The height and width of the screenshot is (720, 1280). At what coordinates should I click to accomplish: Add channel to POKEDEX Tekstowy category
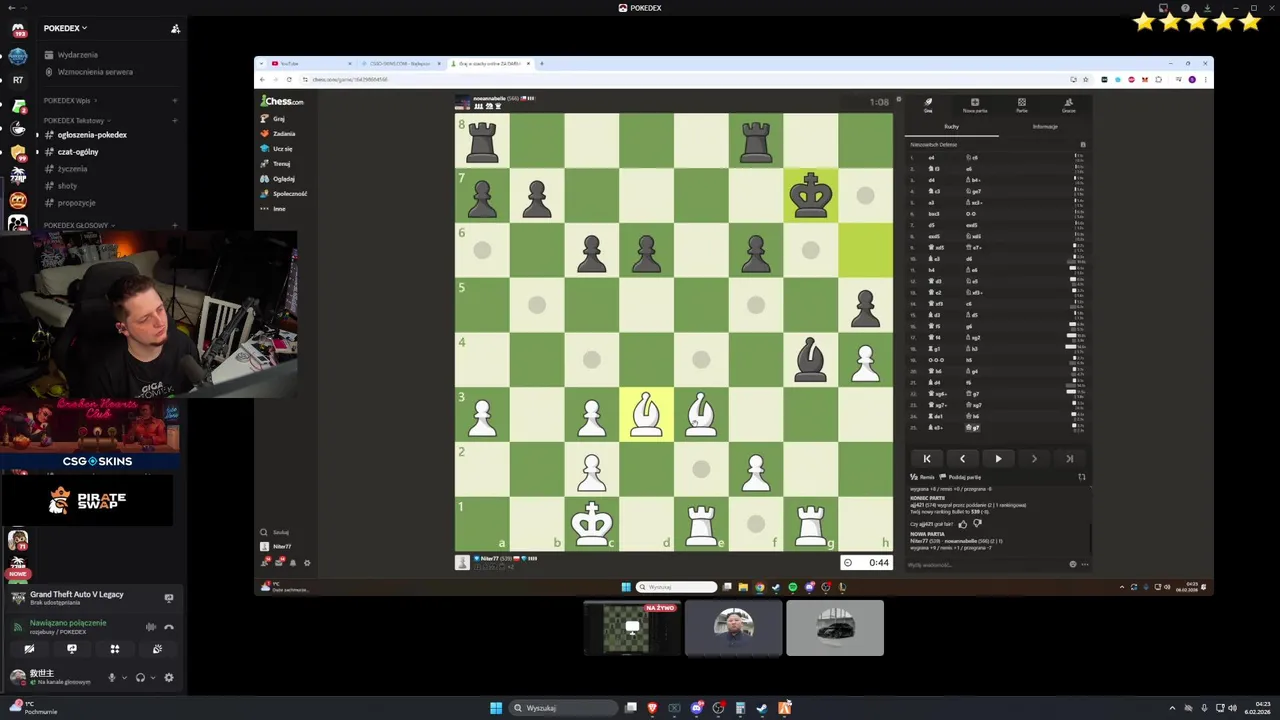pyautogui.click(x=175, y=120)
